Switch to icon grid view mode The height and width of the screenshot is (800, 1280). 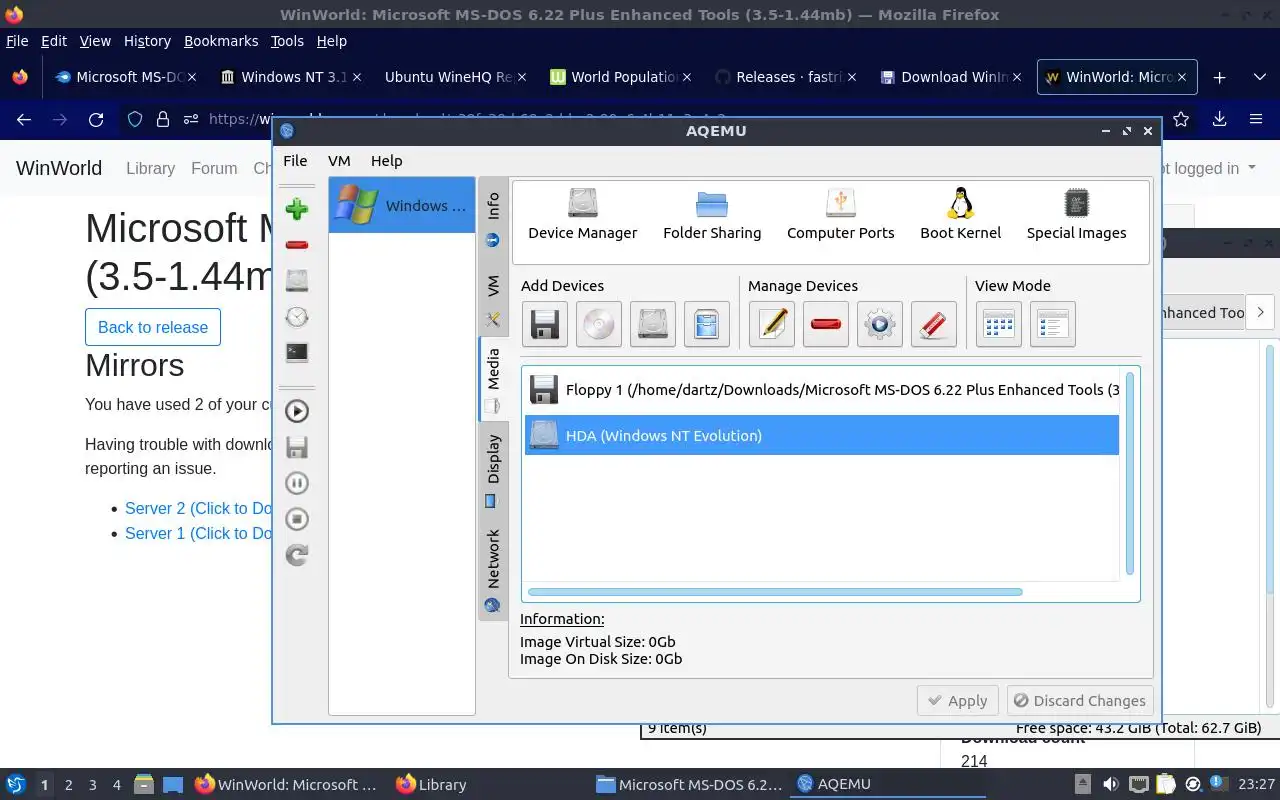(x=998, y=324)
